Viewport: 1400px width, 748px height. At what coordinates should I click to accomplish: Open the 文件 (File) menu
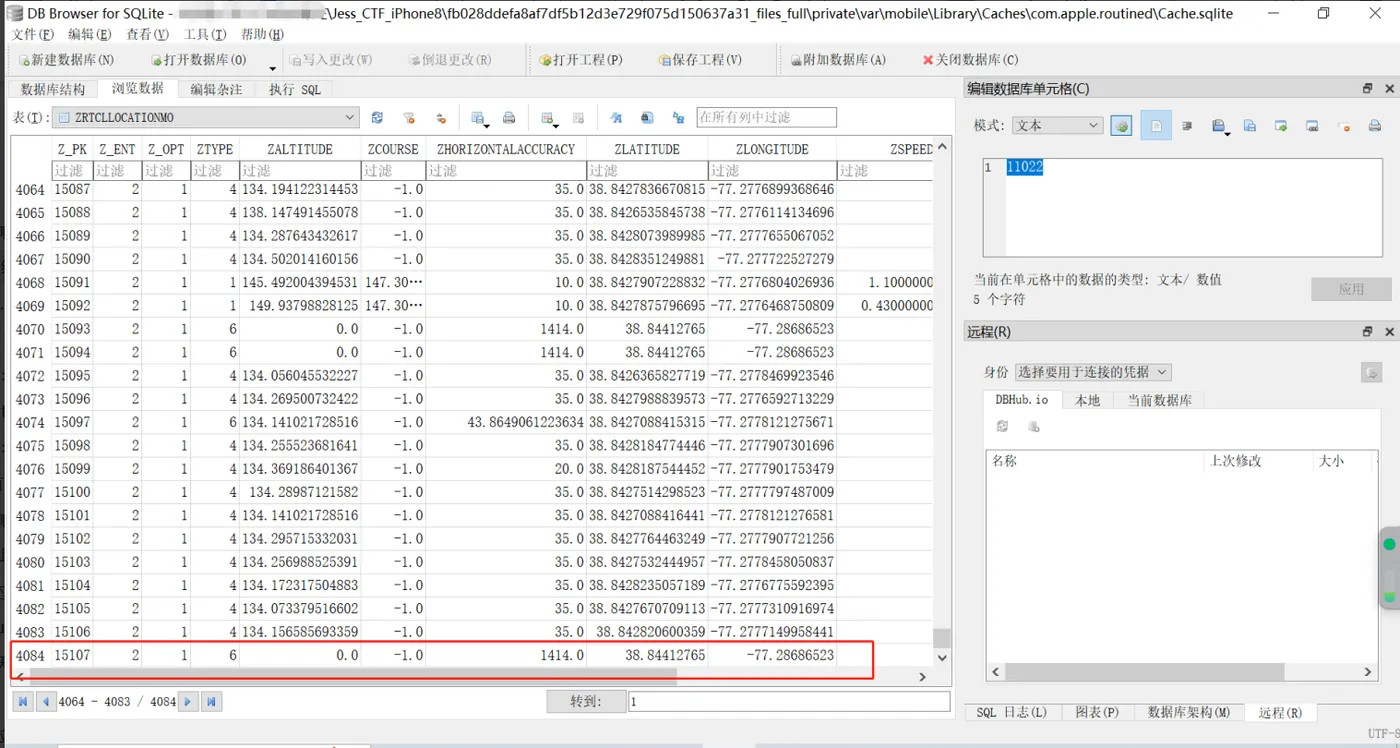(x=32, y=34)
